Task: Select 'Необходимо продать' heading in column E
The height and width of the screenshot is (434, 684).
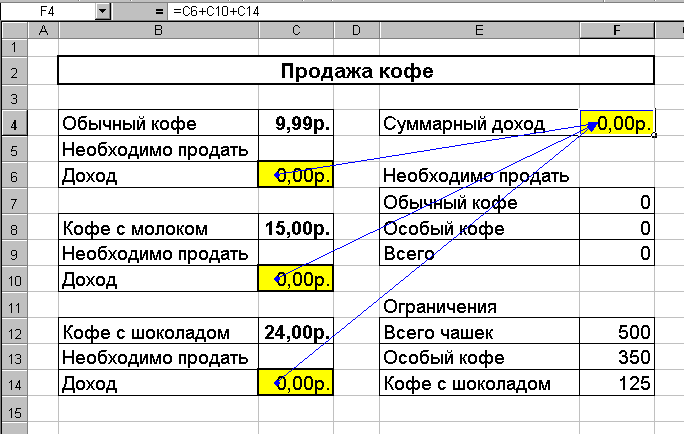Action: [x=479, y=176]
